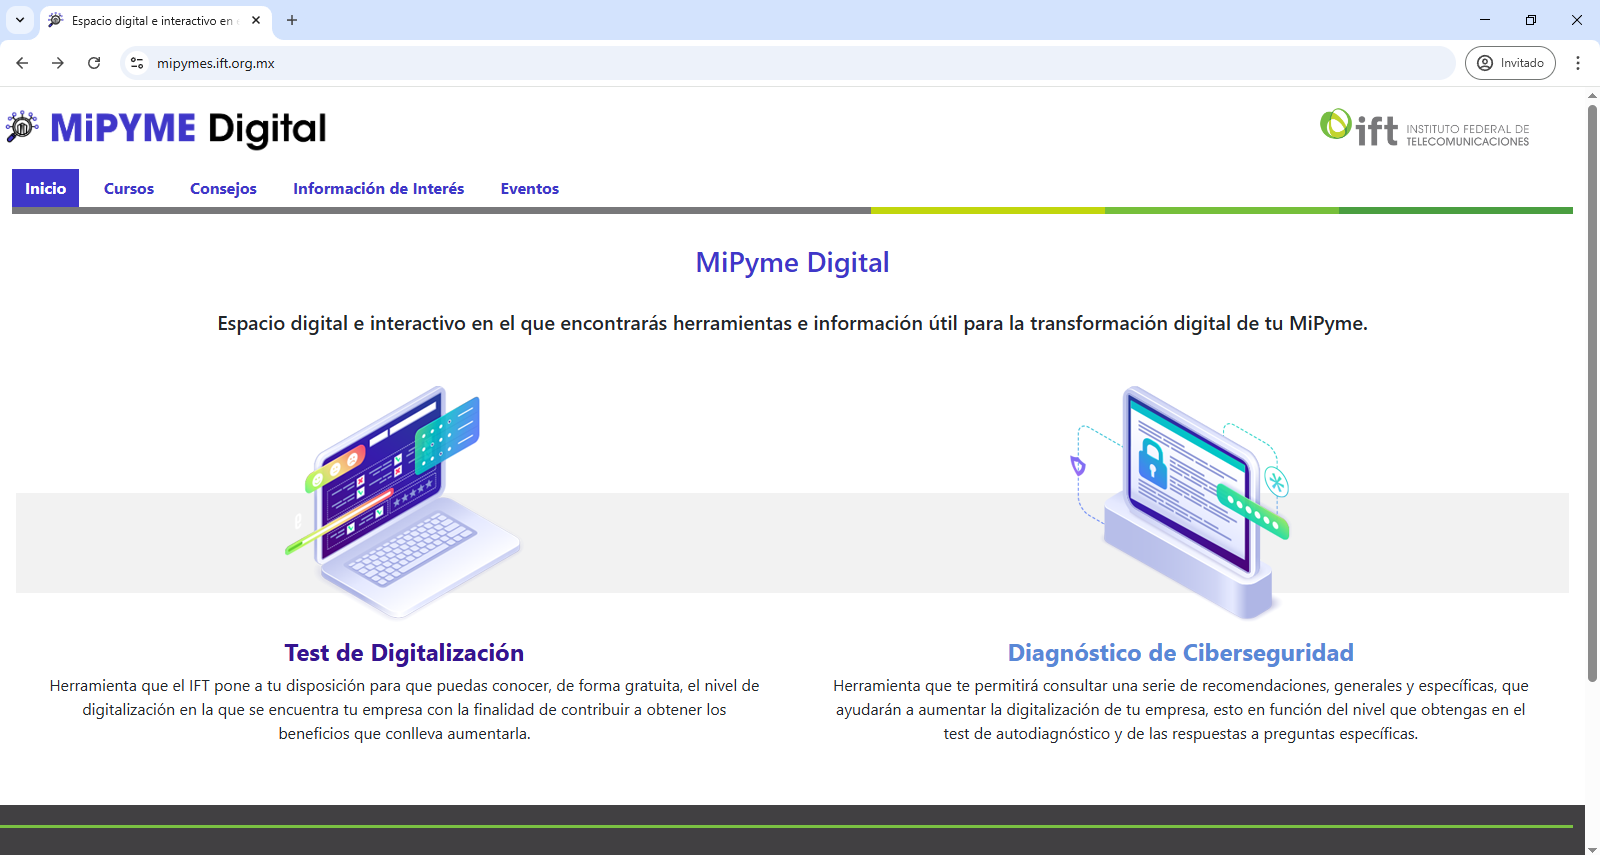This screenshot has height=855, width=1600.
Task: Go to Inicio menu item
Action: (x=45, y=189)
